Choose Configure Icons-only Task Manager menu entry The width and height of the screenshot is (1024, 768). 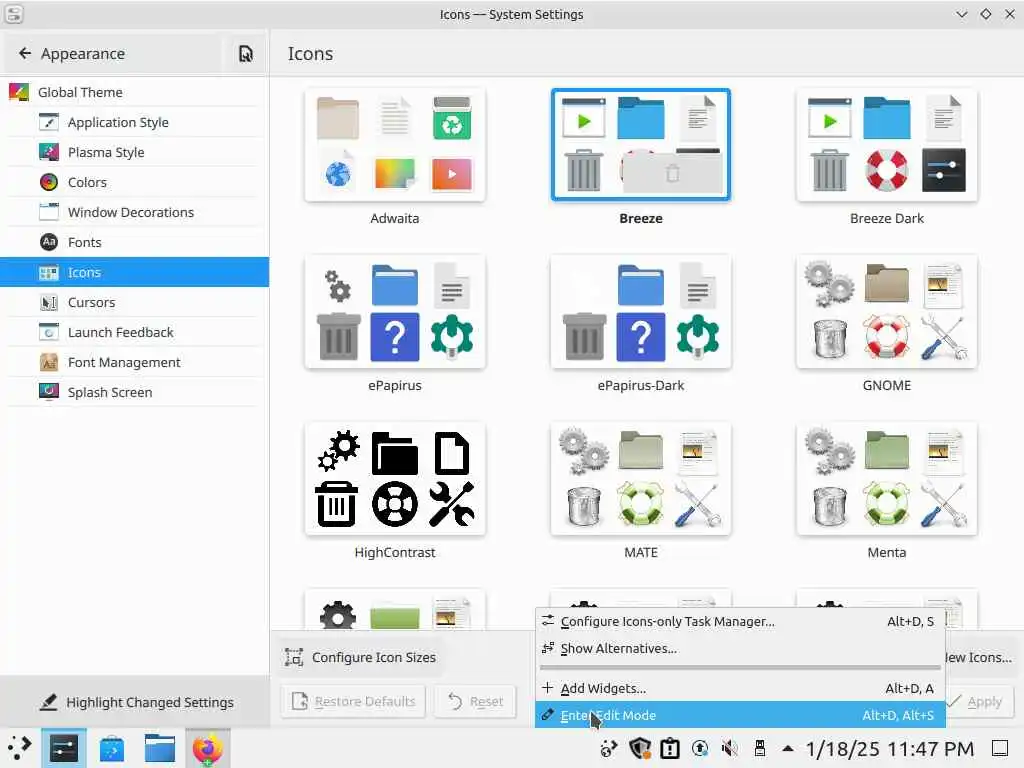pyautogui.click(x=740, y=621)
